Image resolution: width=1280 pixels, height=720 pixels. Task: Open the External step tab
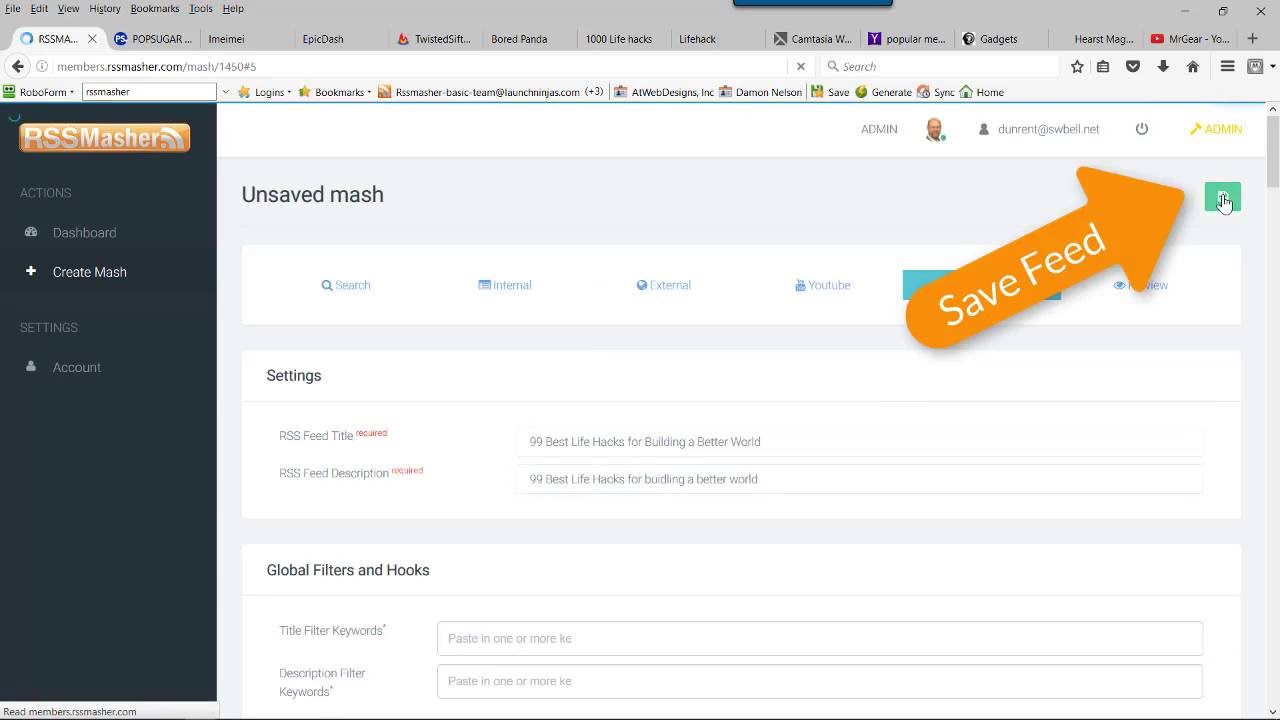pos(664,285)
